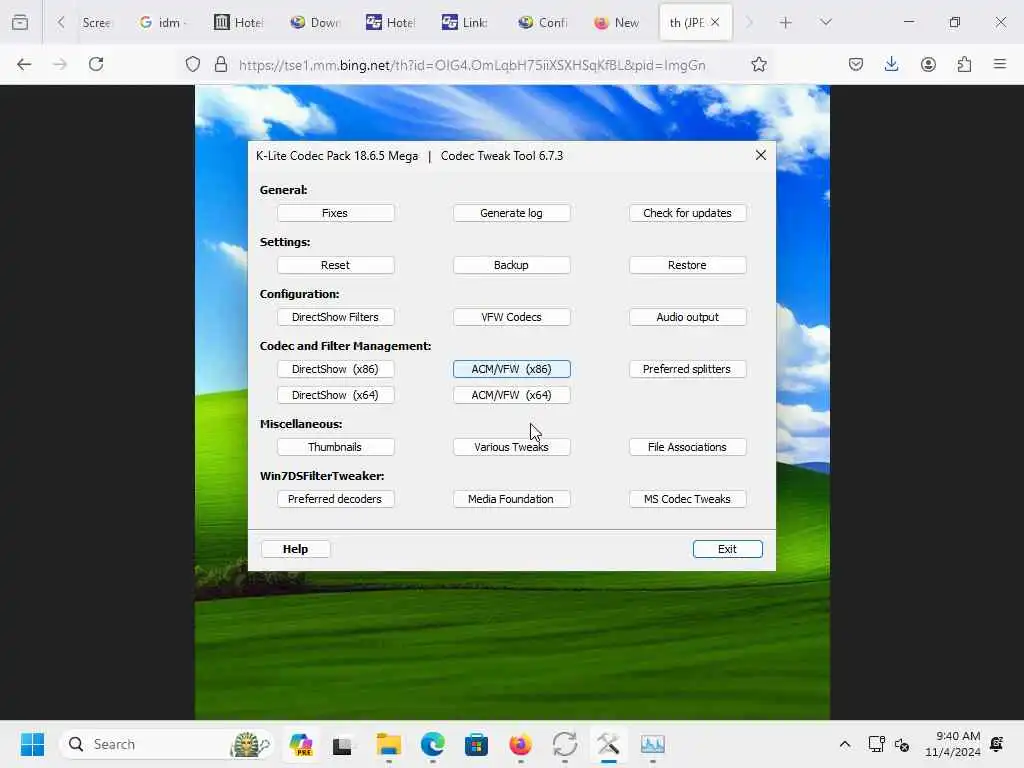
Task: Open the Firefox account icon
Action: point(928,64)
